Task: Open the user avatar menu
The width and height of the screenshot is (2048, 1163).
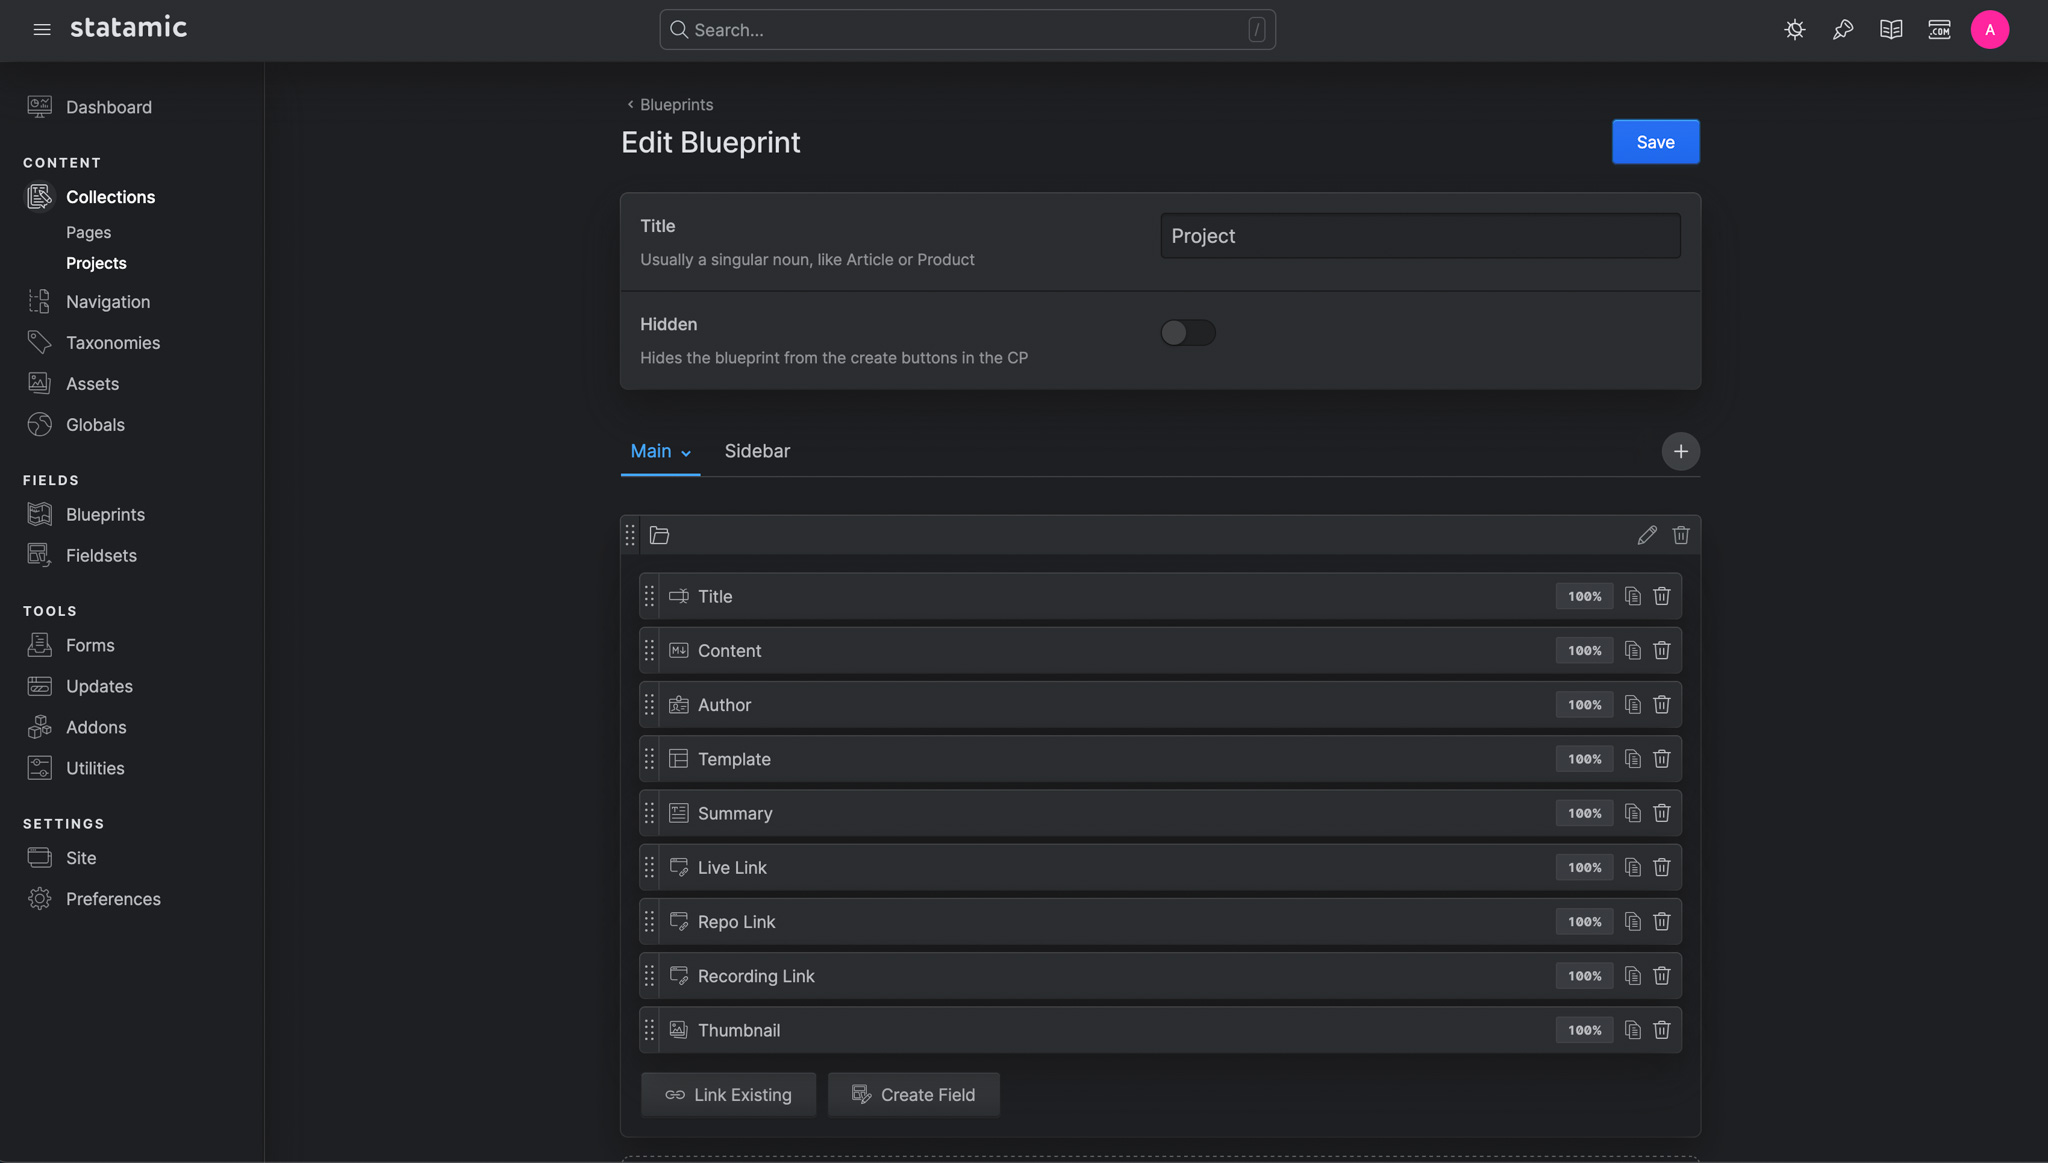Action: 1990,30
